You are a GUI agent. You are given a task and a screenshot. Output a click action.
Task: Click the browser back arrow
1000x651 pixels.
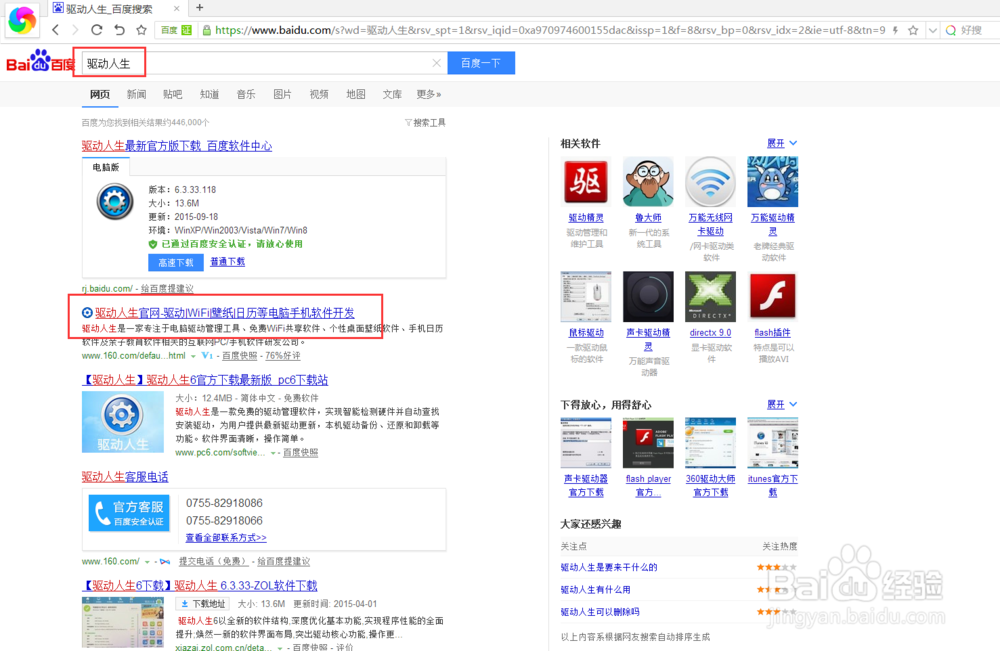(55, 30)
